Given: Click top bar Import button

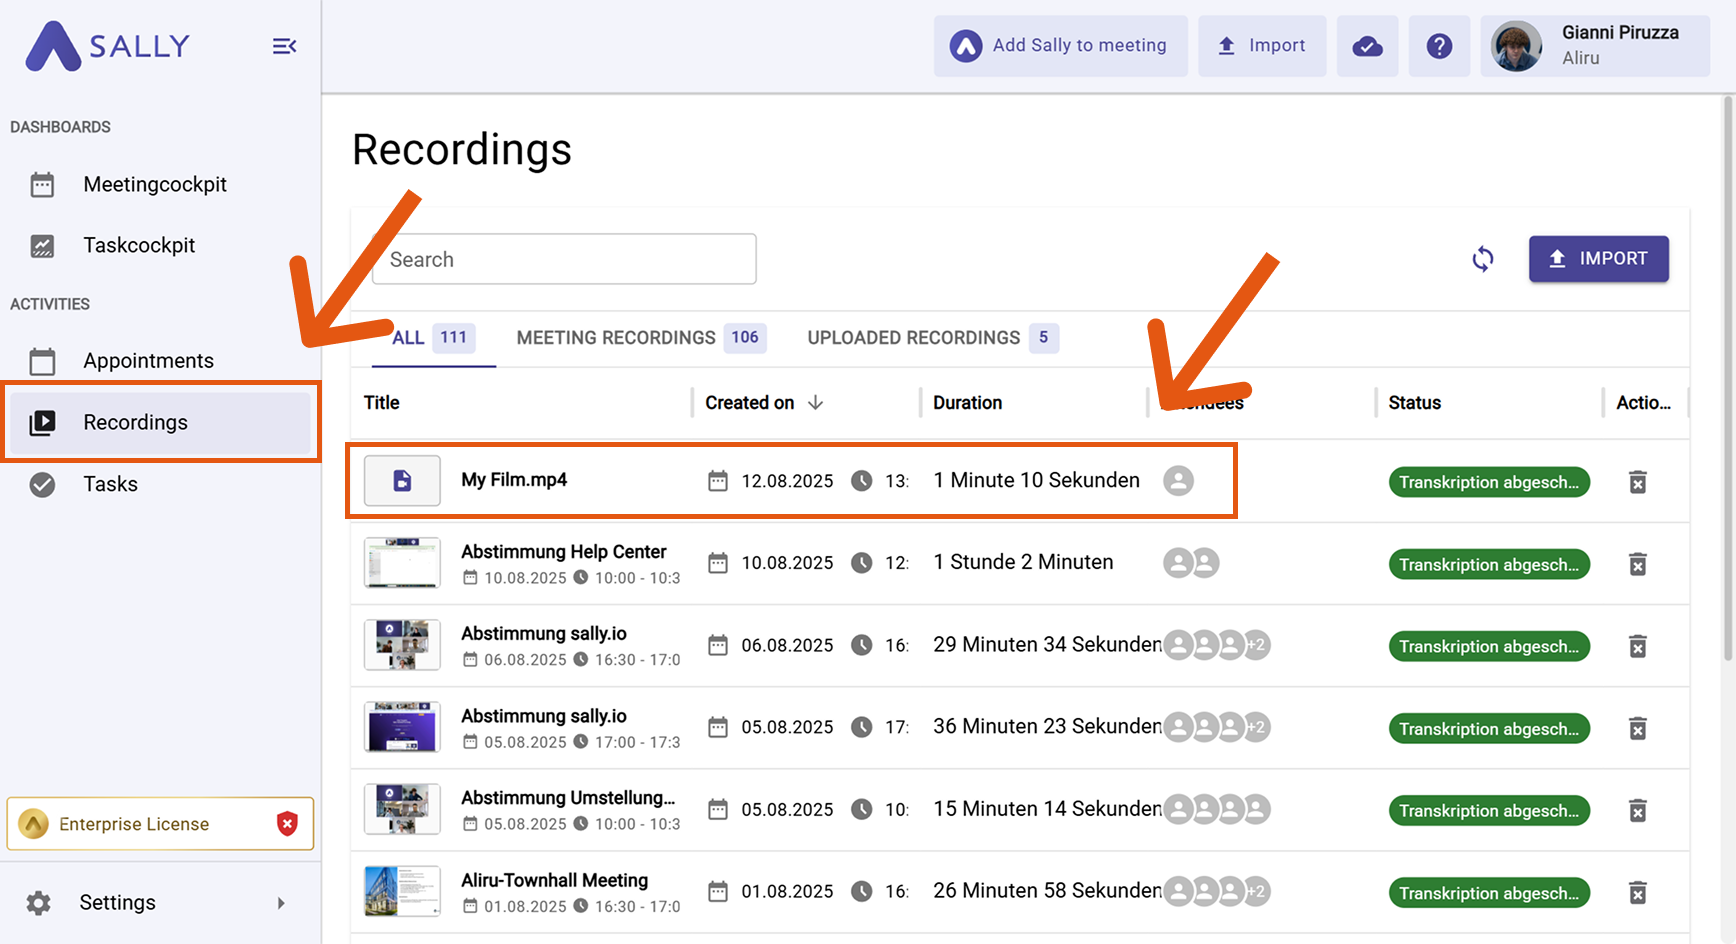Looking at the screenshot, I should pyautogui.click(x=1262, y=46).
